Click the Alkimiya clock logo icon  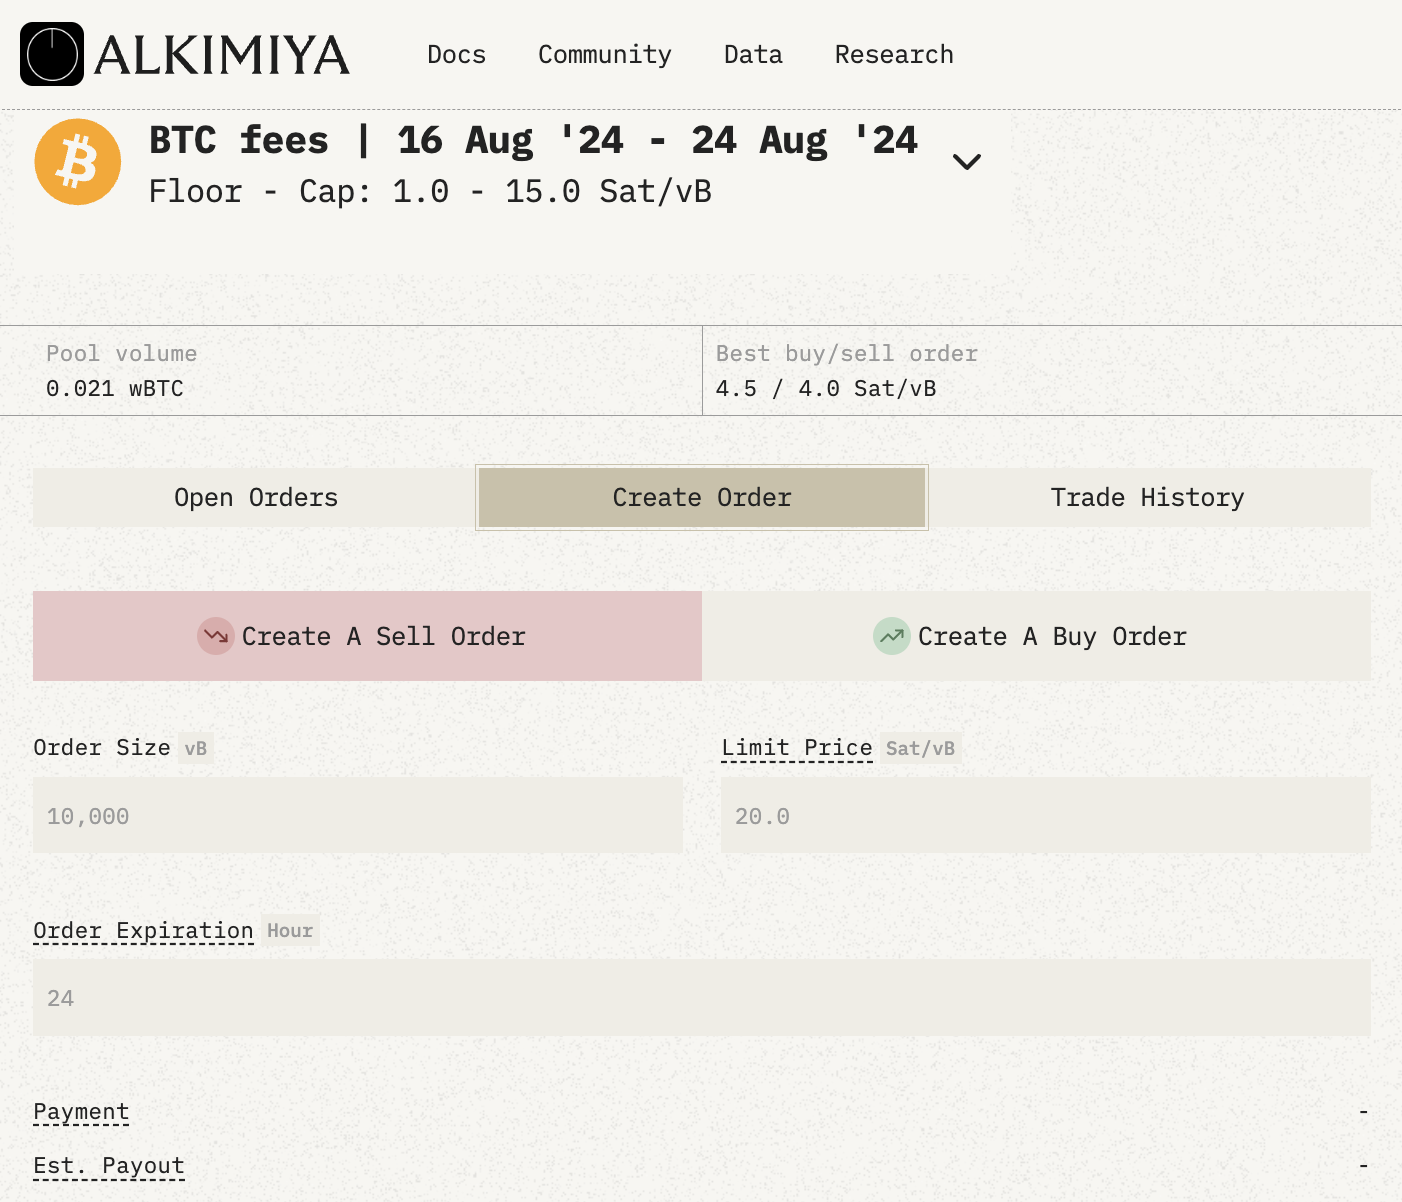(52, 54)
